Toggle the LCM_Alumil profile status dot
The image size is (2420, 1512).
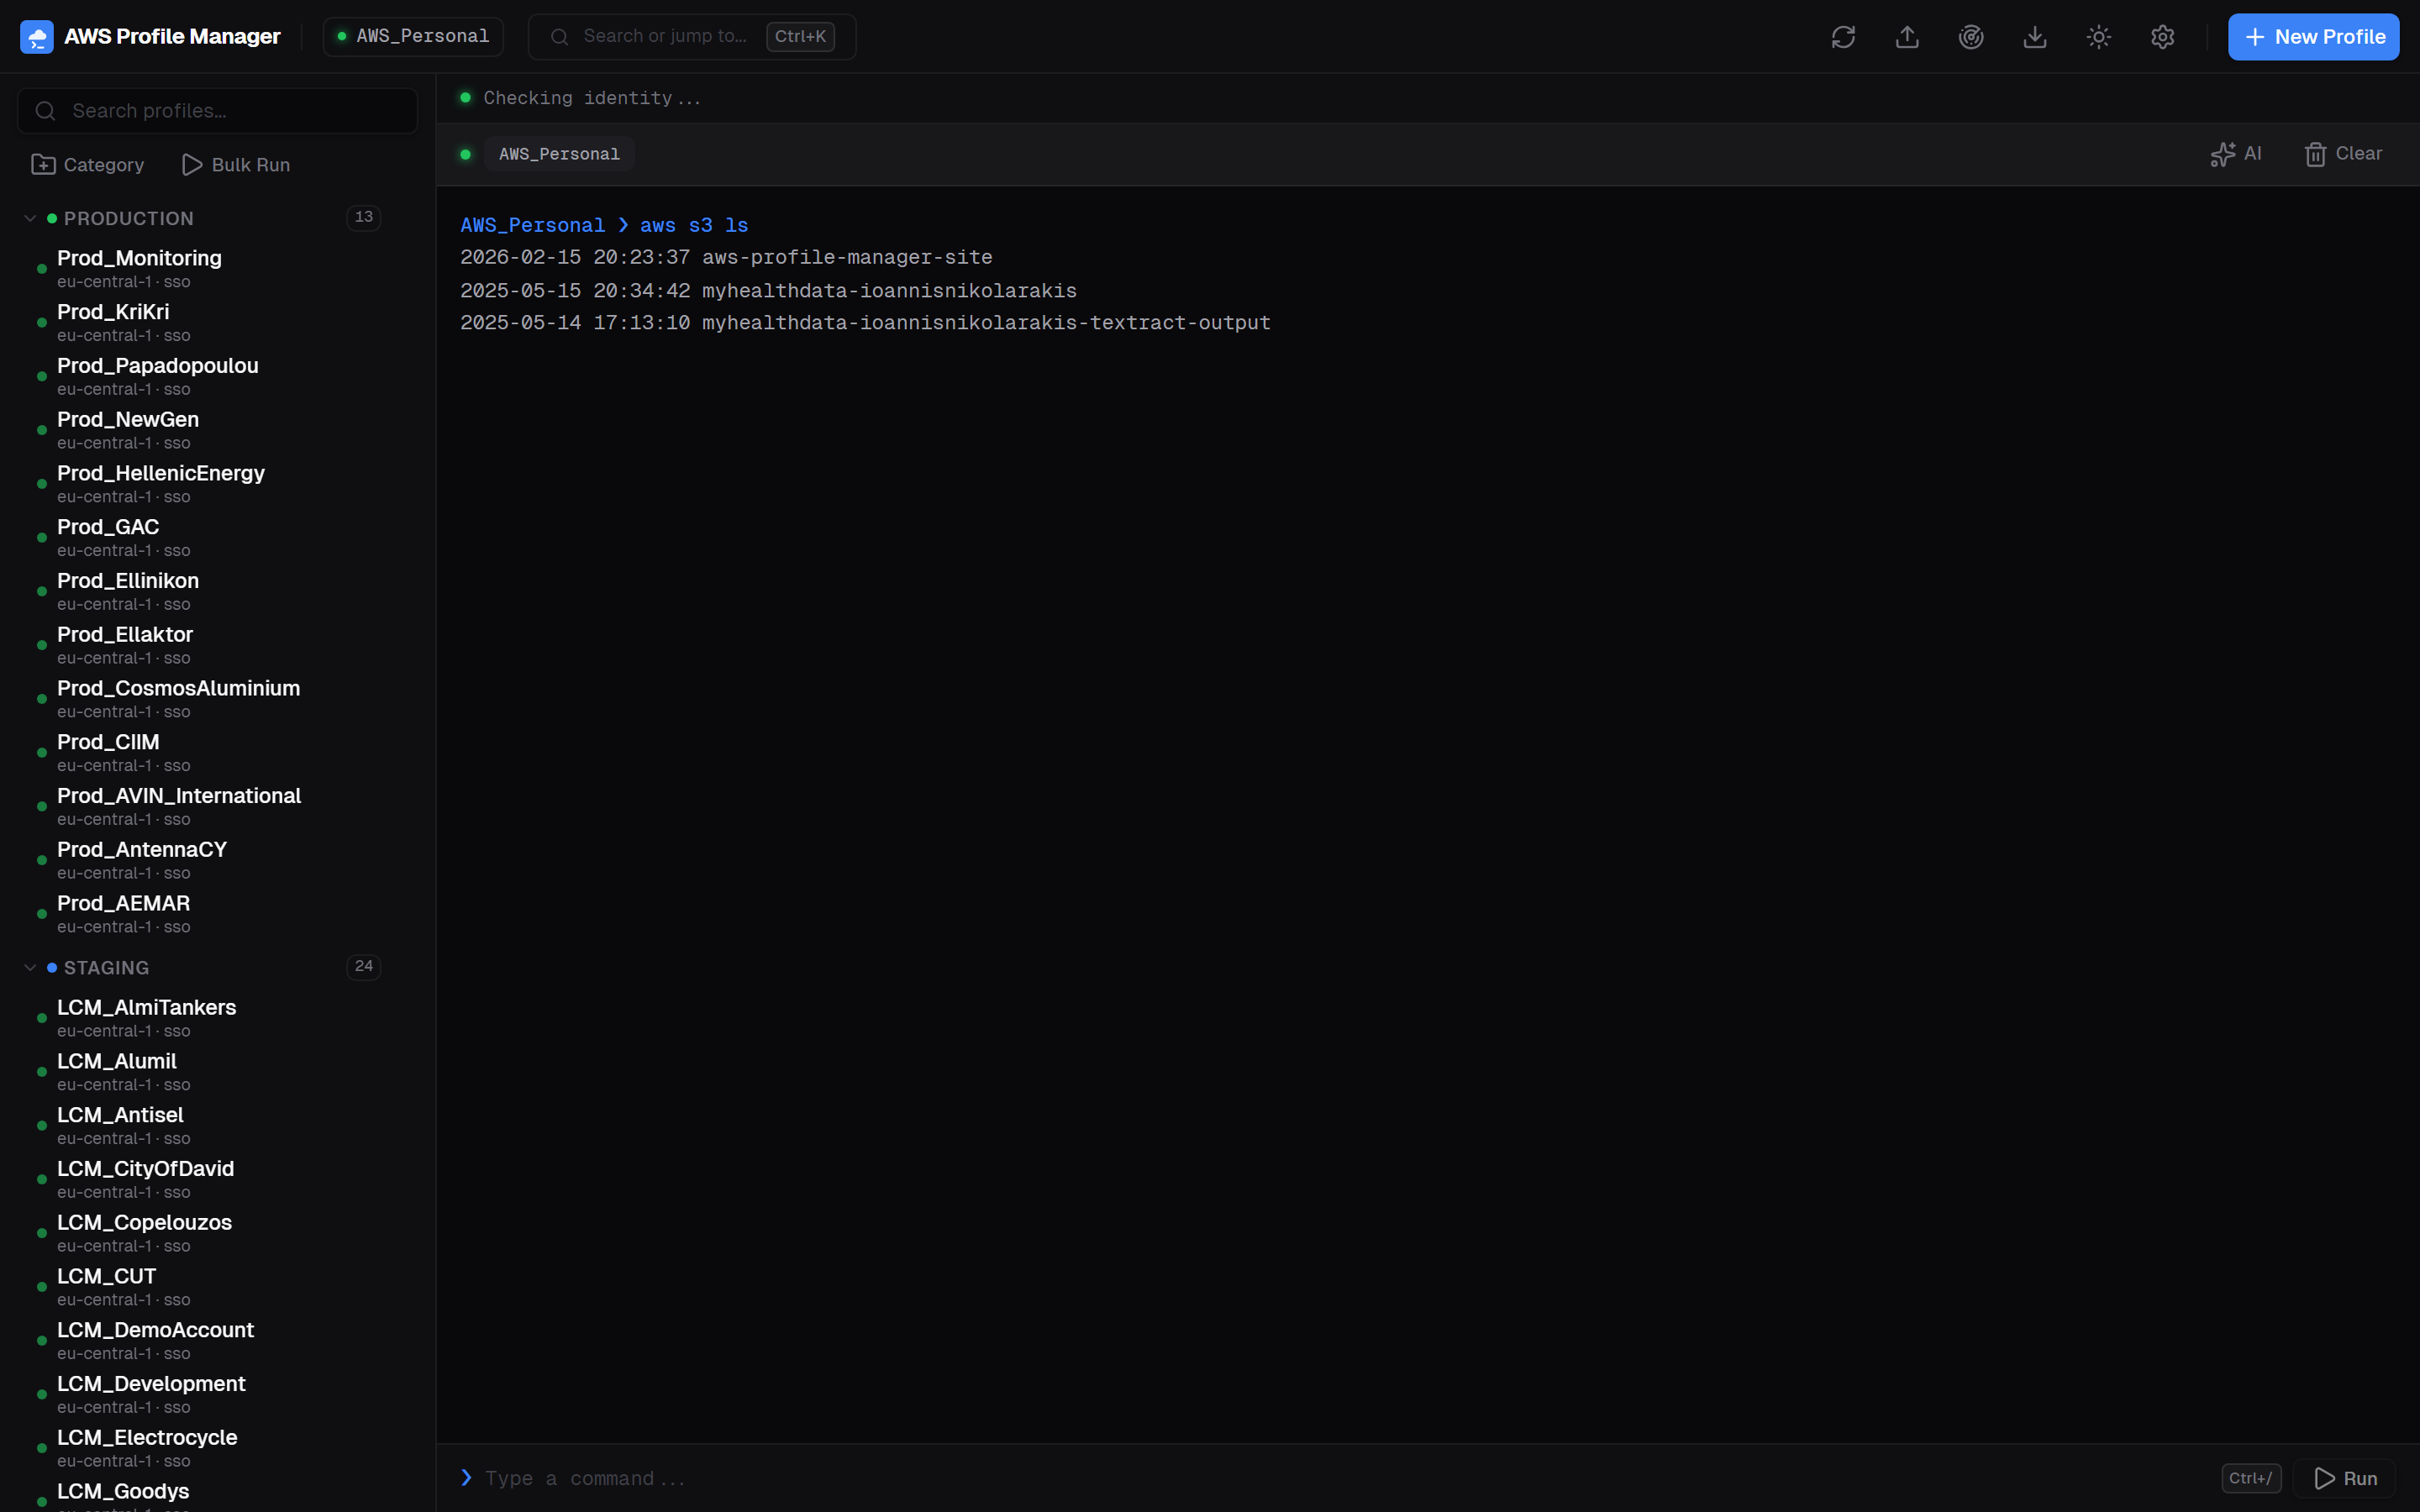(40, 1072)
